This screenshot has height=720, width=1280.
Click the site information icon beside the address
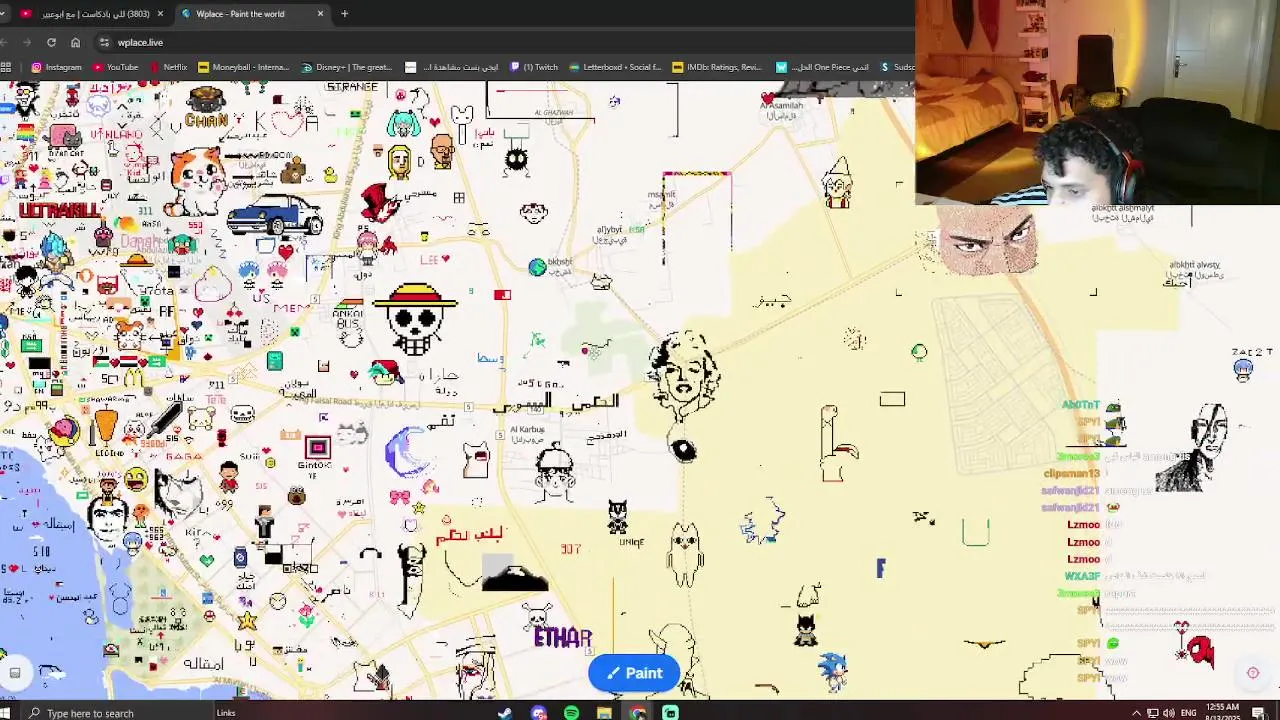pyautogui.click(x=104, y=42)
